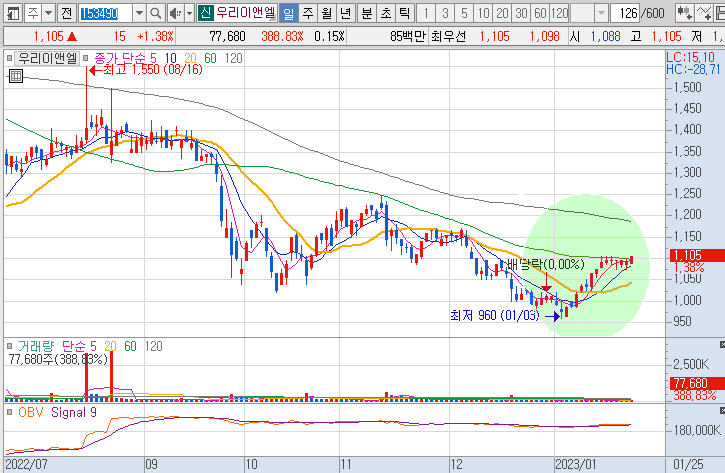
Task: Click the 종가 단순 moving average label
Action: coord(119,58)
